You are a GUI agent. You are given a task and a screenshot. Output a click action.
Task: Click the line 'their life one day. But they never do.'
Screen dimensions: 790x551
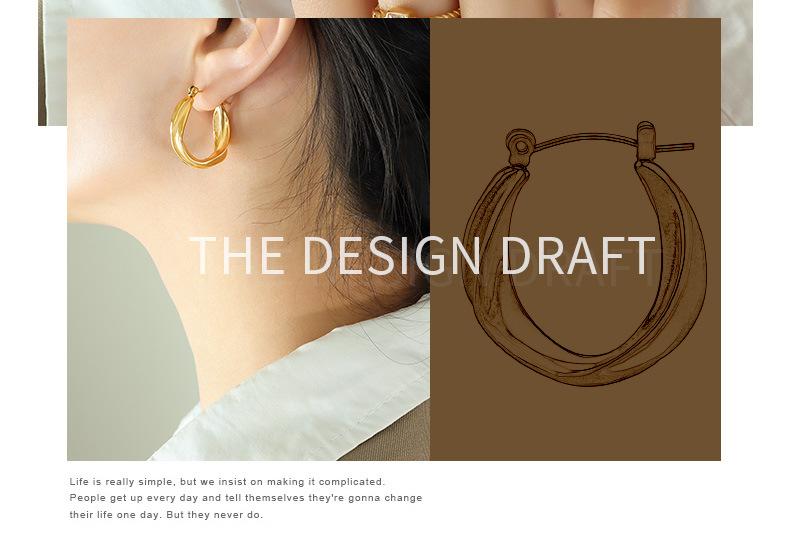click(166, 515)
